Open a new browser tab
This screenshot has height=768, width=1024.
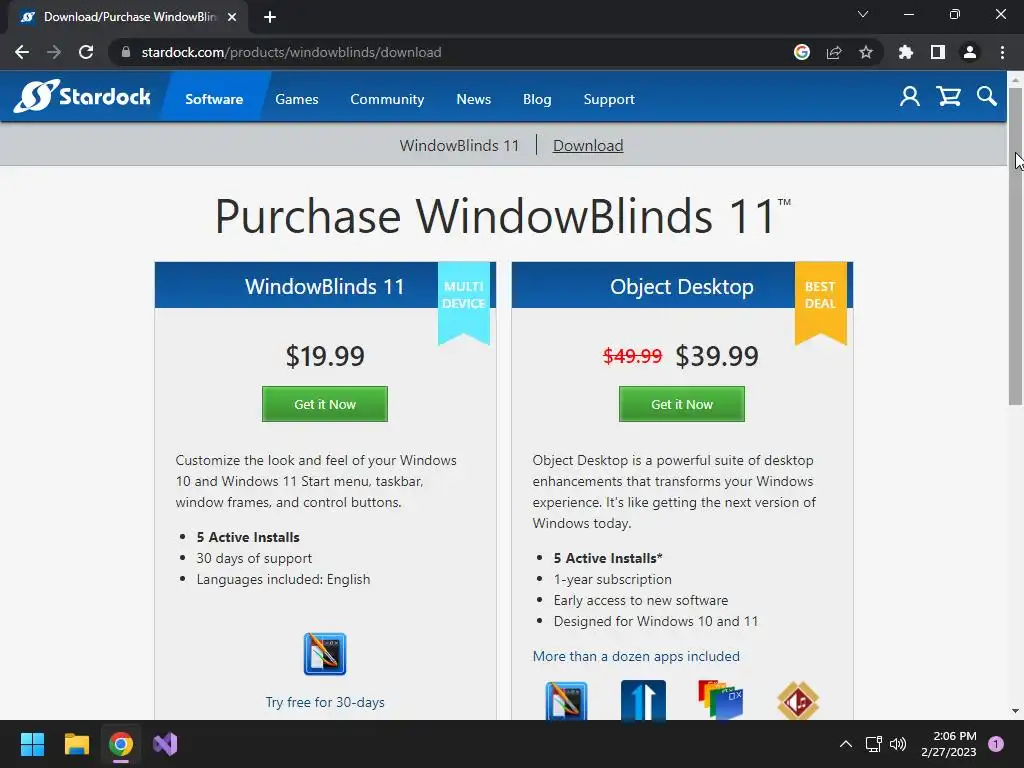tap(270, 17)
